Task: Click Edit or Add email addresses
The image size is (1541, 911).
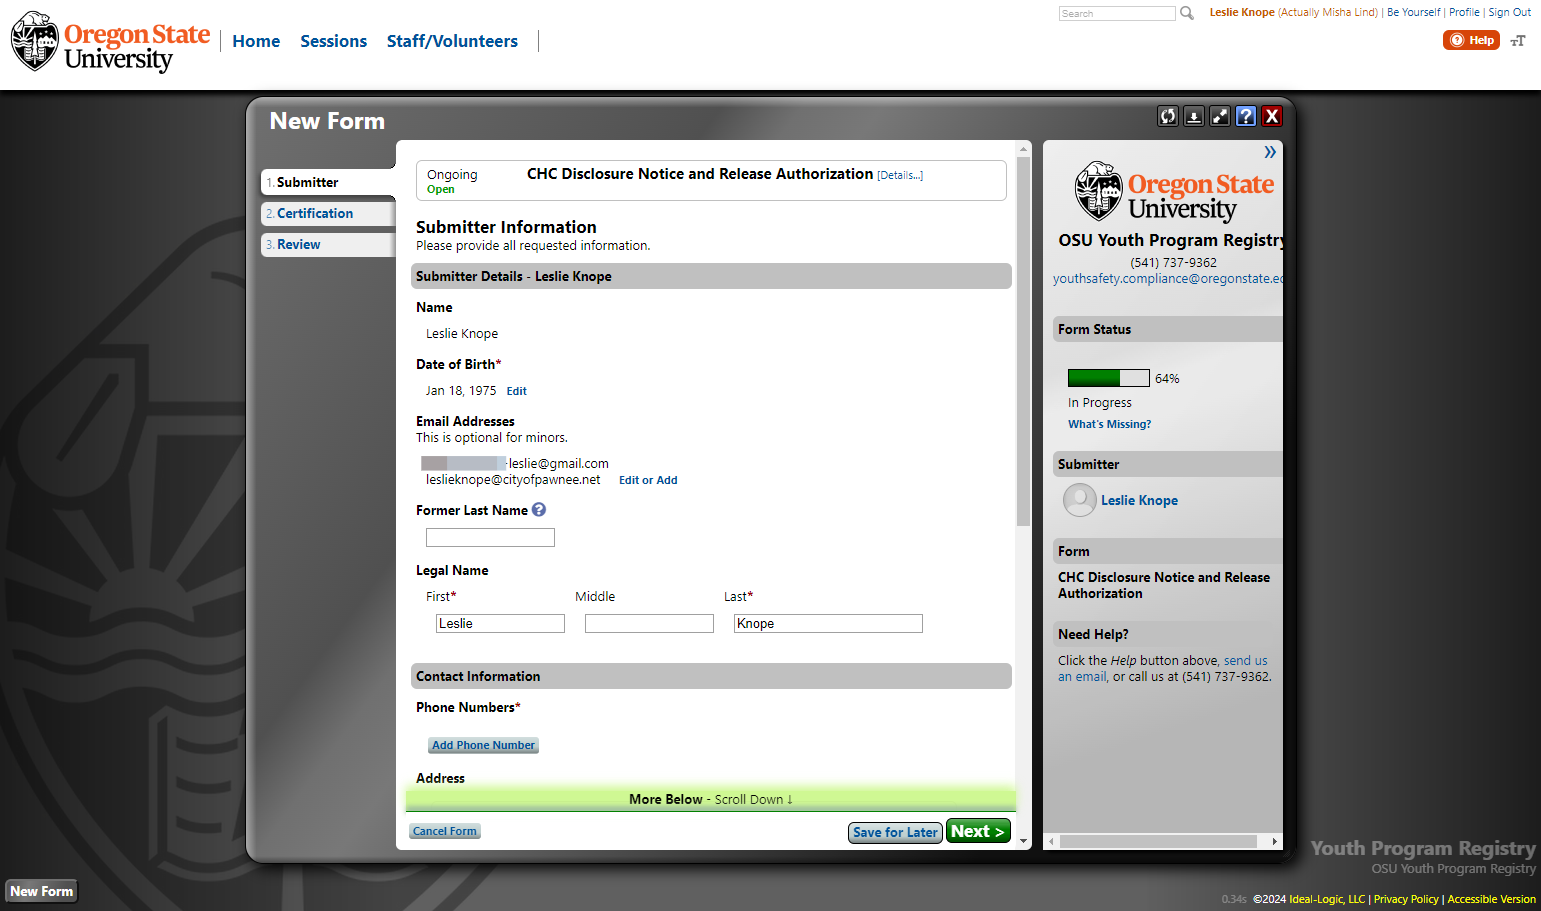Action: [x=648, y=480]
